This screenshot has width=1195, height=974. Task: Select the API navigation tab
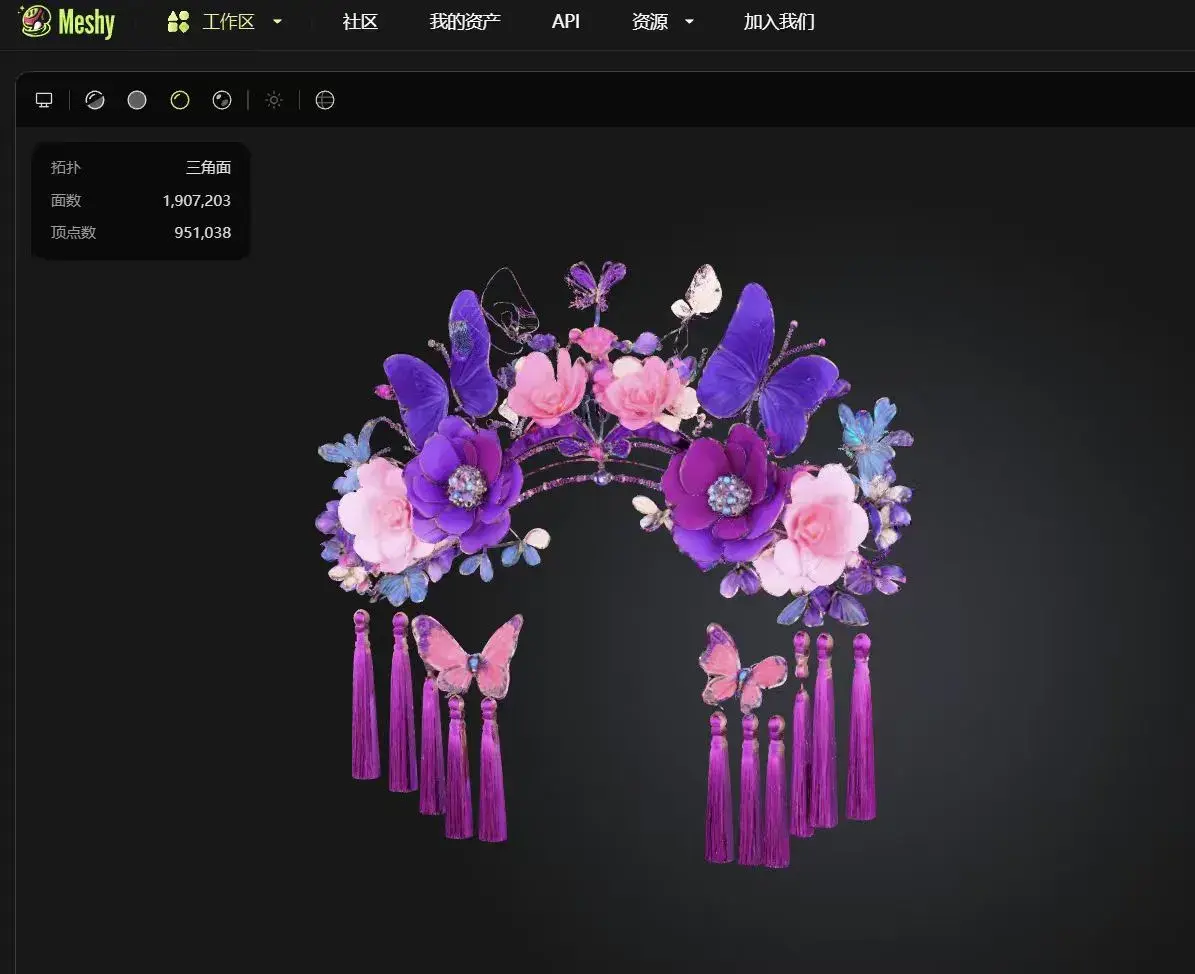[566, 21]
